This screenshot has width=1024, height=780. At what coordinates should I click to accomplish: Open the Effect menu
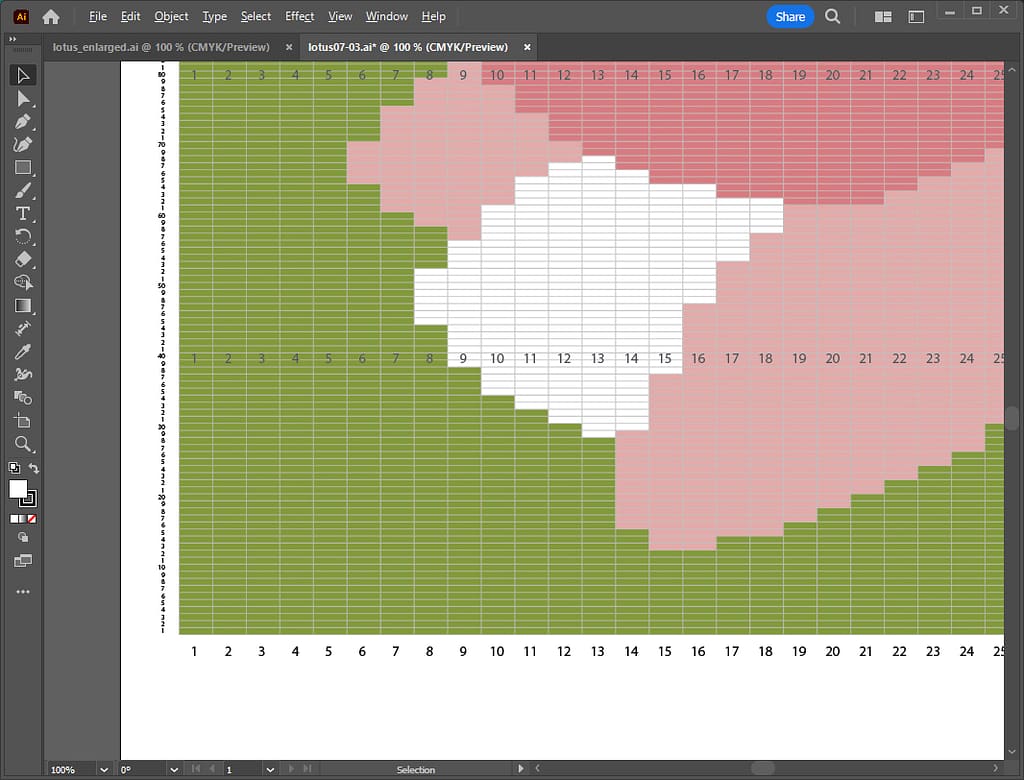pyautogui.click(x=299, y=16)
